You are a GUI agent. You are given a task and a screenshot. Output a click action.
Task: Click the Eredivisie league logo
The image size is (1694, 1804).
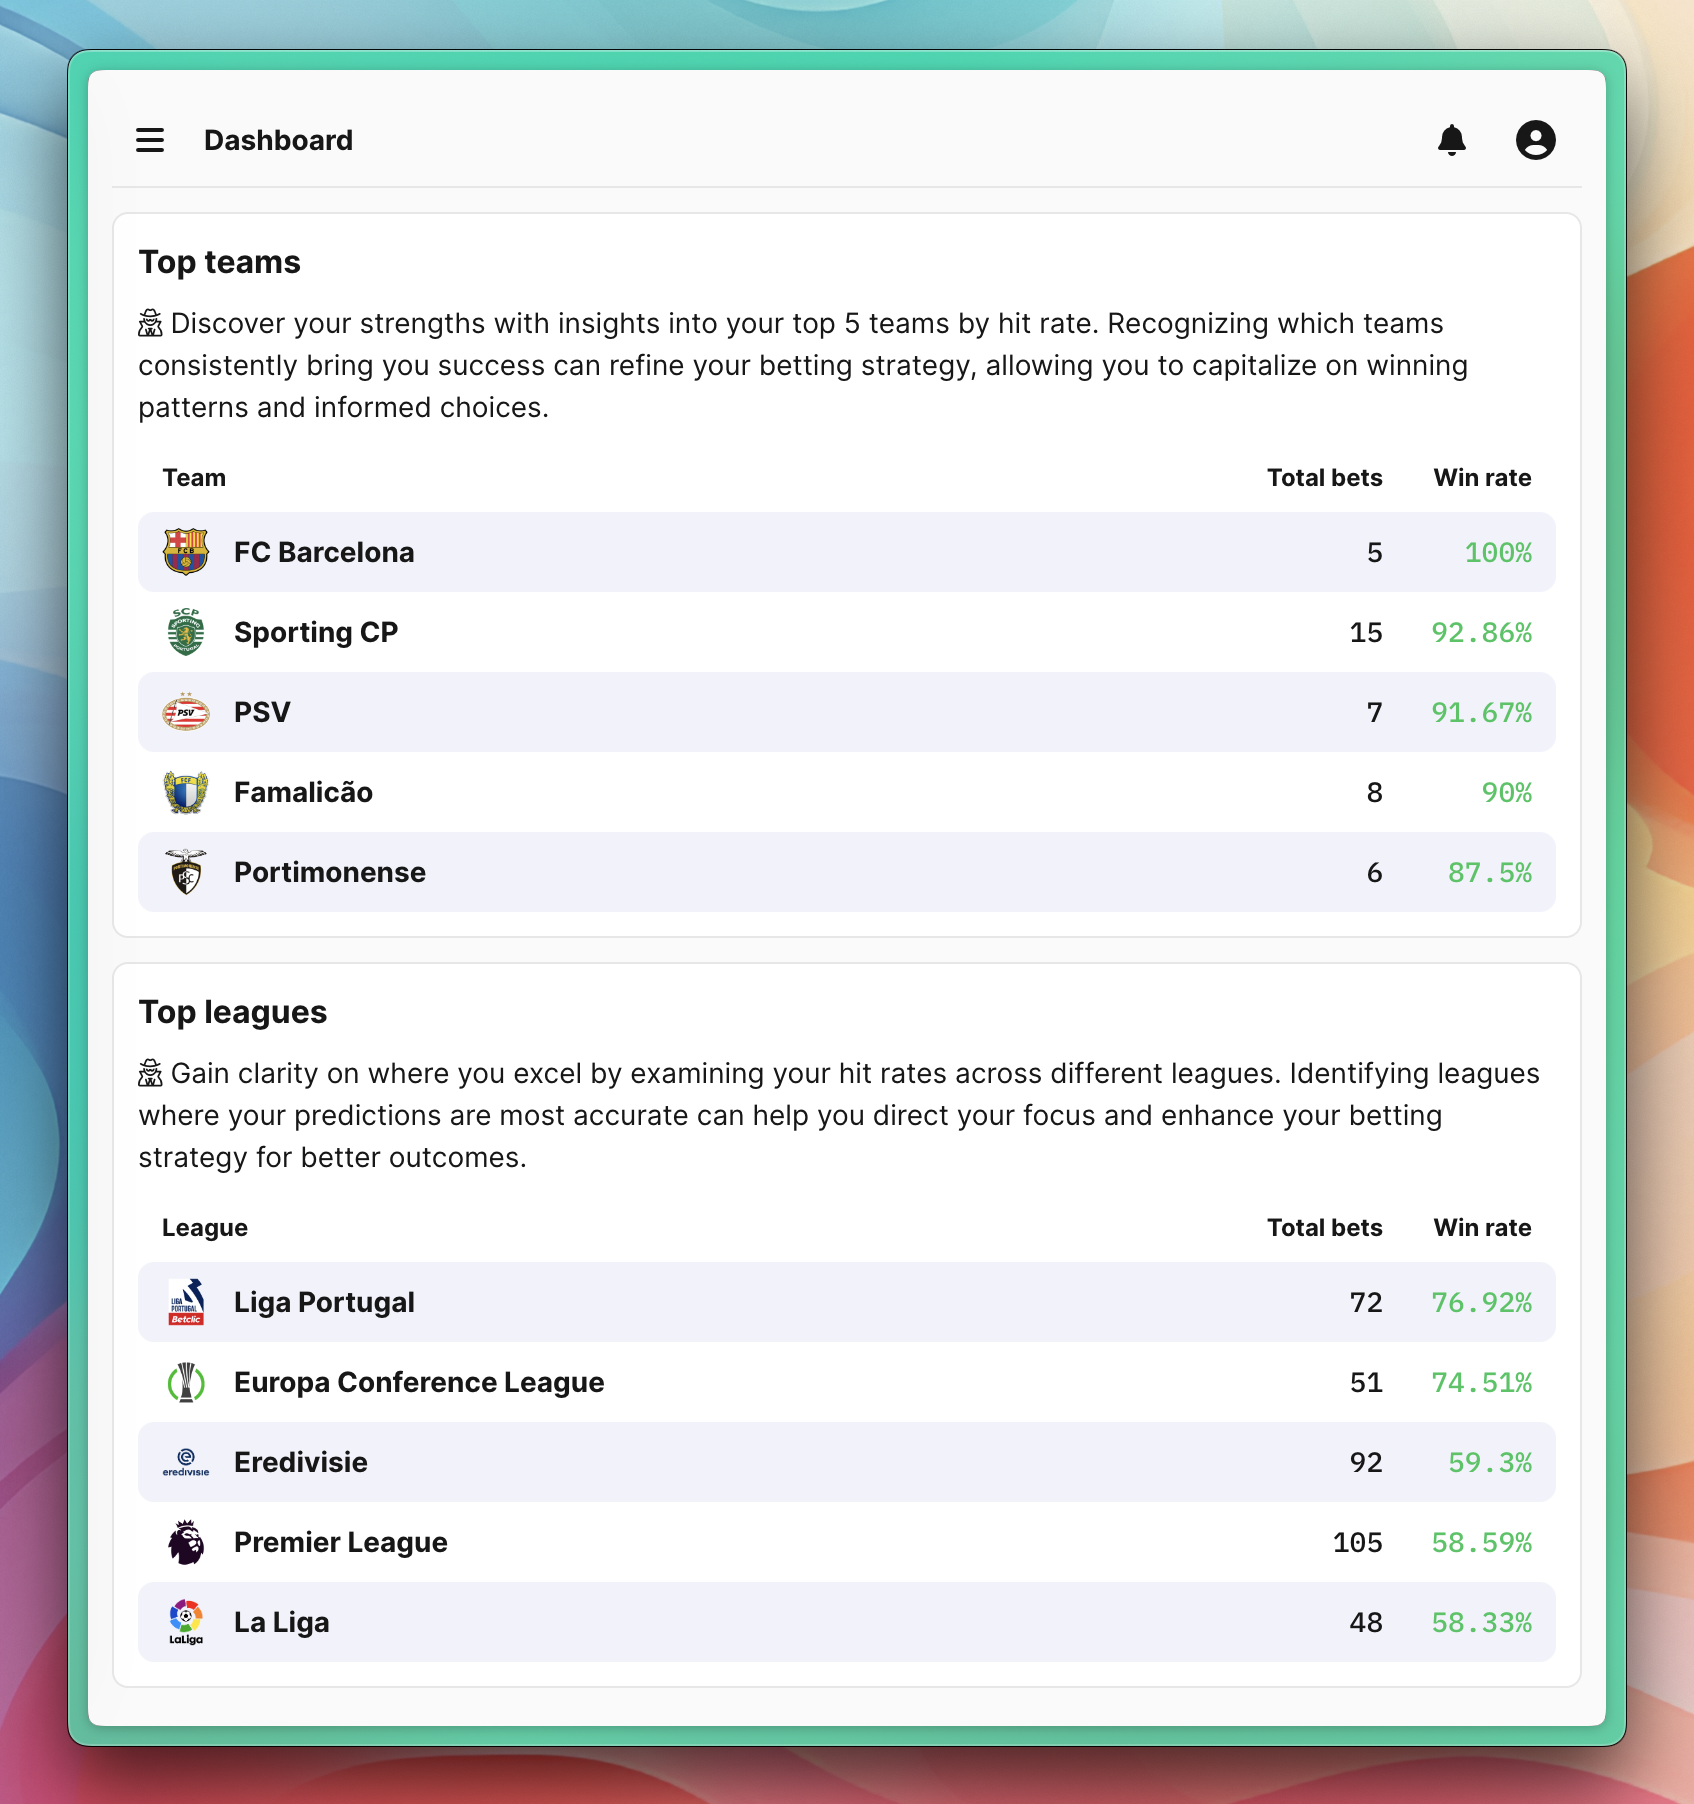coord(186,1462)
